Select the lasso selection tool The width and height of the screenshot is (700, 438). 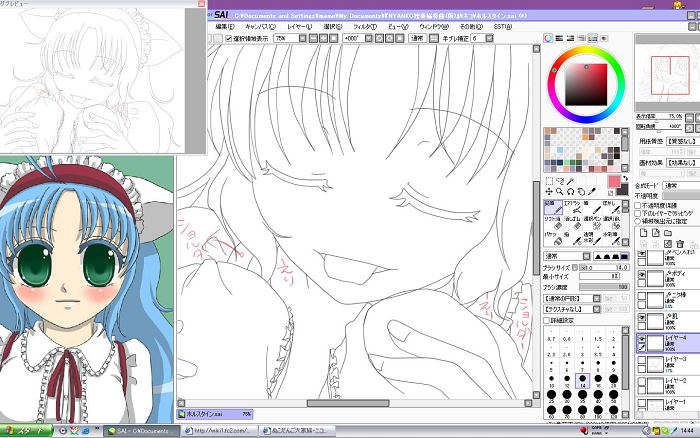click(x=560, y=181)
